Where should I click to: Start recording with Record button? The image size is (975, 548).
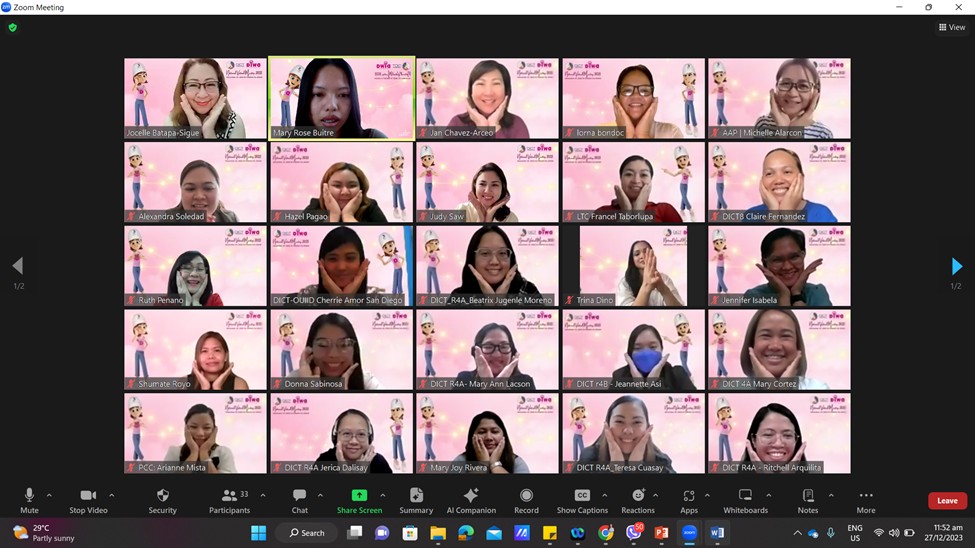[x=526, y=499]
